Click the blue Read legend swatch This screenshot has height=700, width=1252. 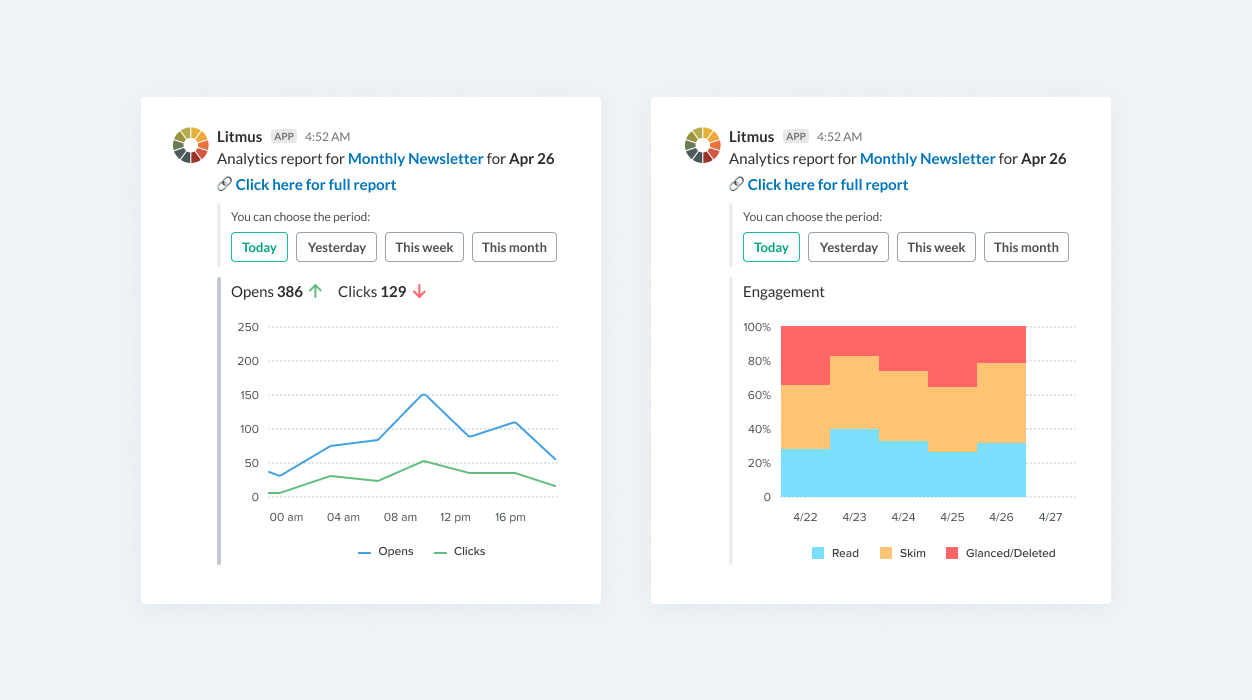point(818,553)
